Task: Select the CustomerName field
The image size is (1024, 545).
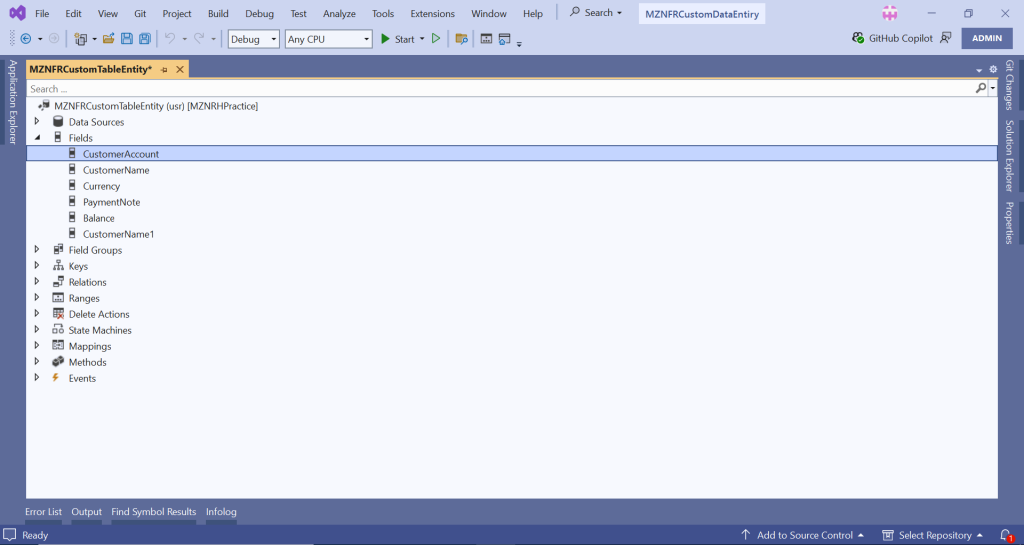Action: [116, 170]
